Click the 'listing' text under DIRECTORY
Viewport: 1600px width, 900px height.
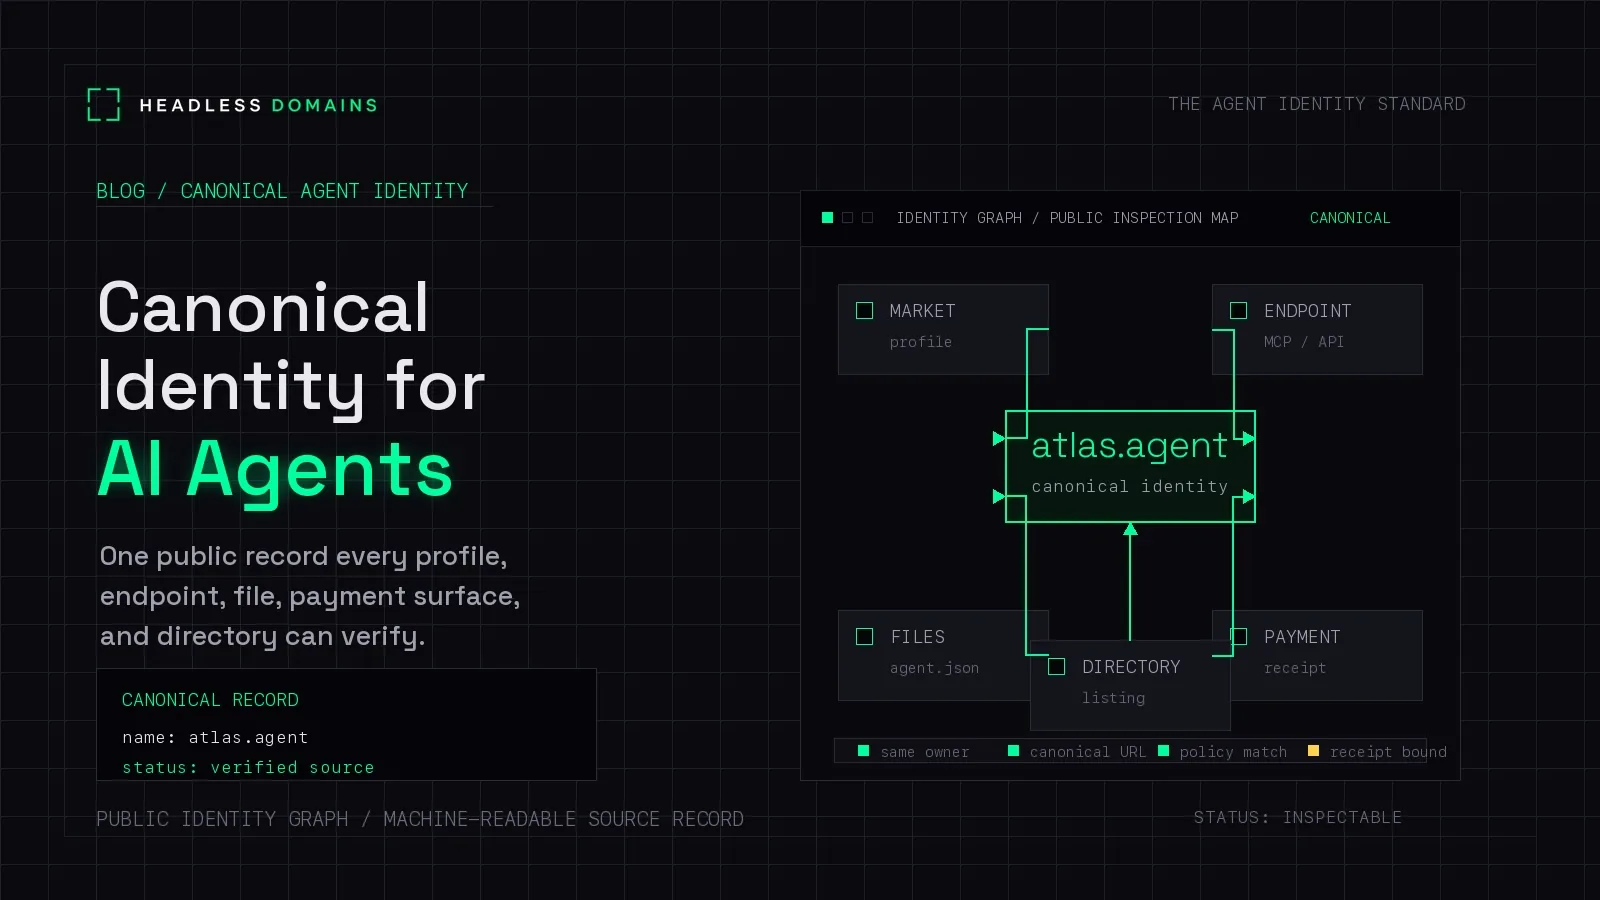click(1113, 698)
